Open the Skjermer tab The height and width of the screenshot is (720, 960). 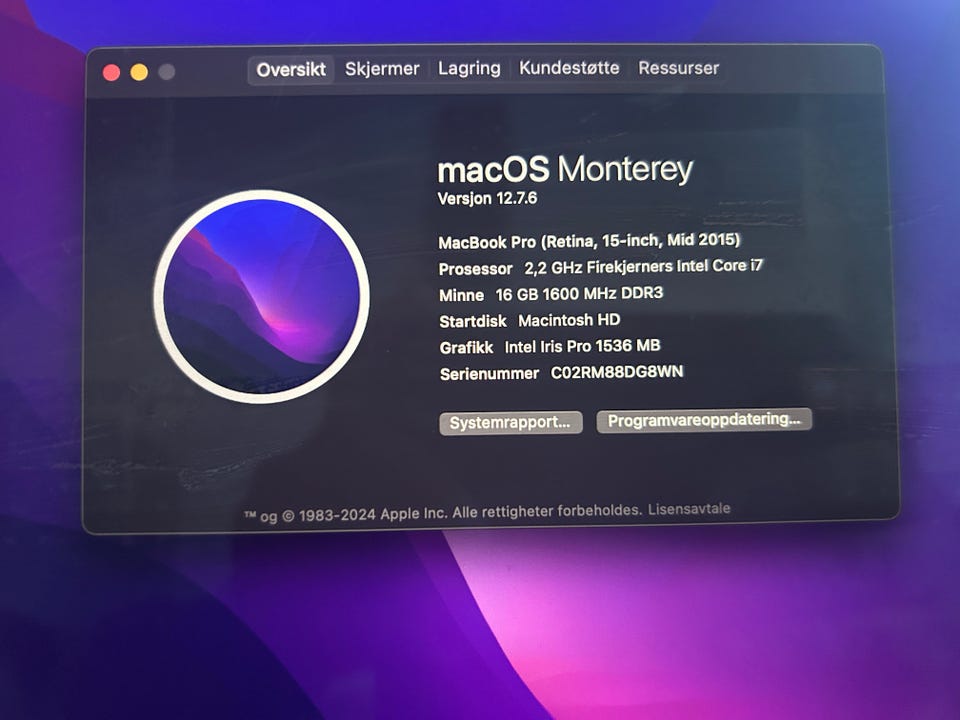coord(382,69)
